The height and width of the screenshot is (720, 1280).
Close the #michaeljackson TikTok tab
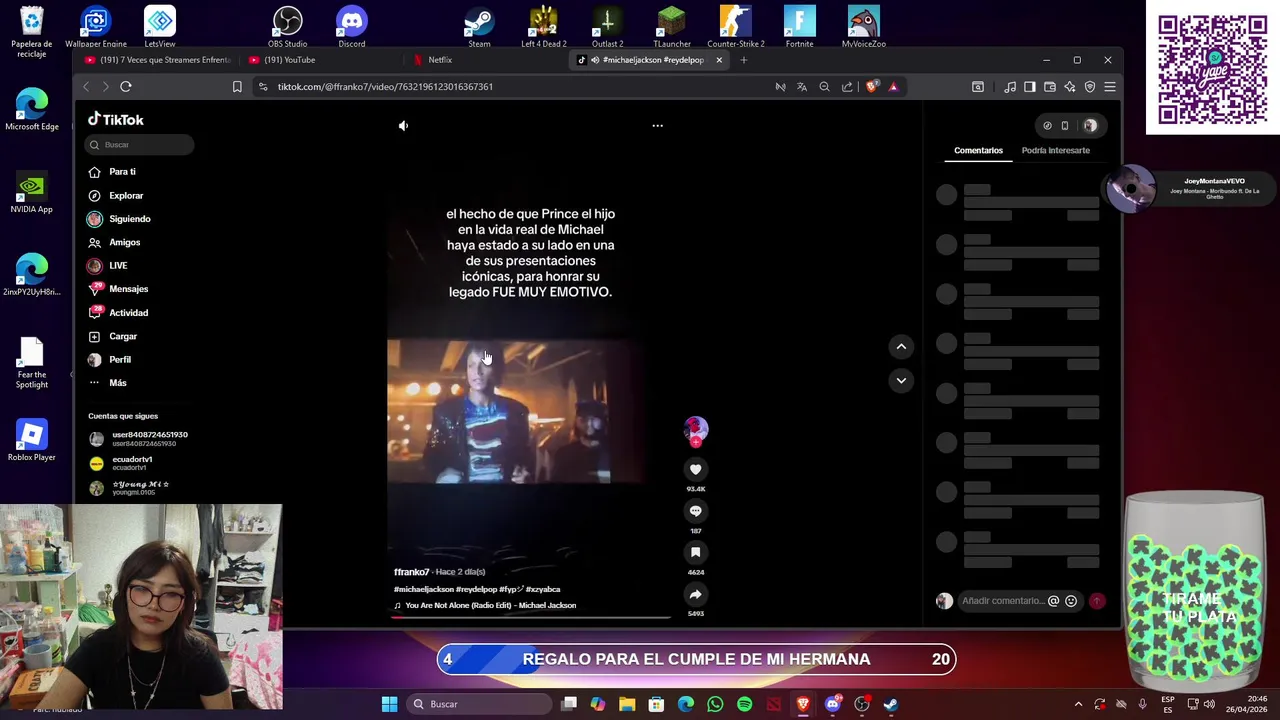pos(718,60)
